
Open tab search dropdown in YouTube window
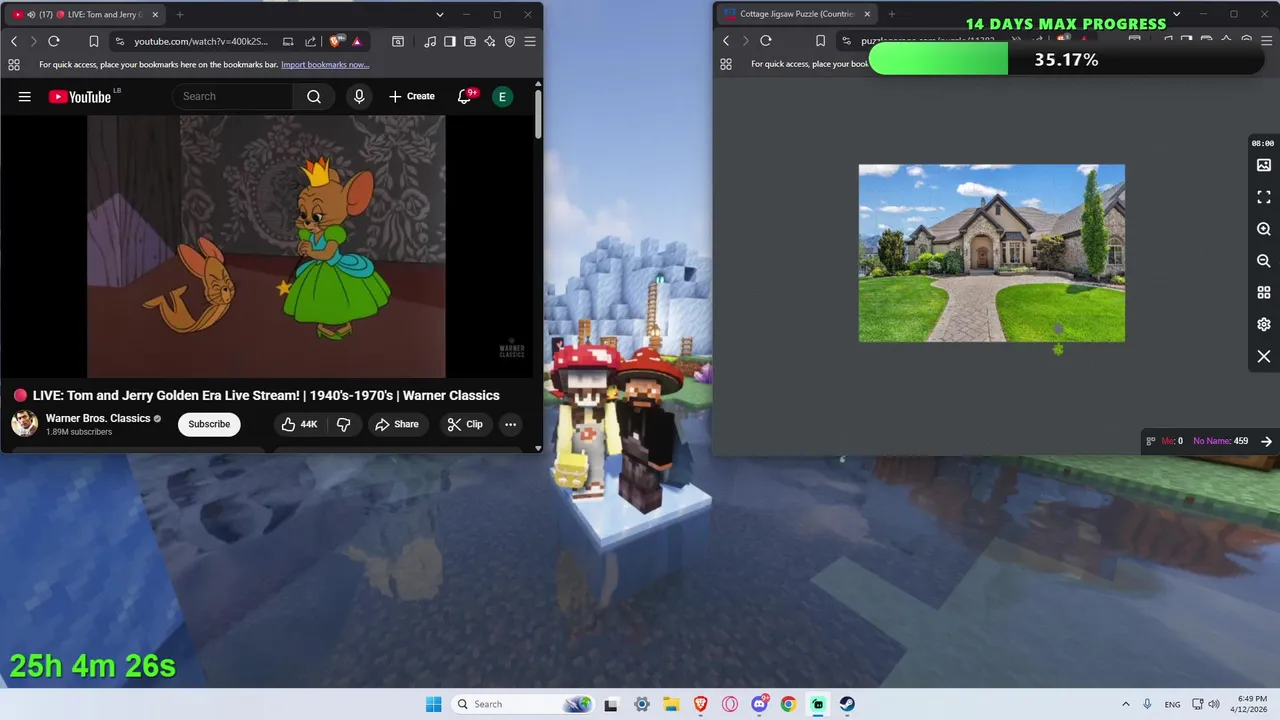point(440,14)
